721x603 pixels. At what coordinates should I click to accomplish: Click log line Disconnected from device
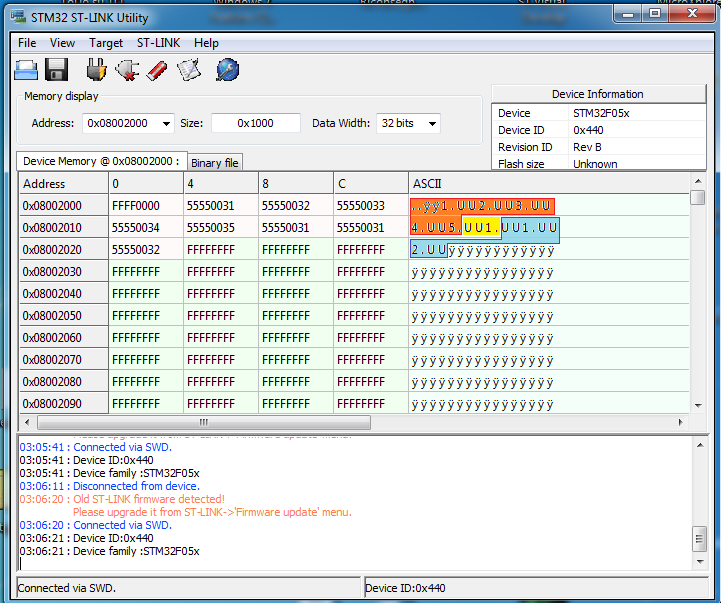tap(109, 486)
